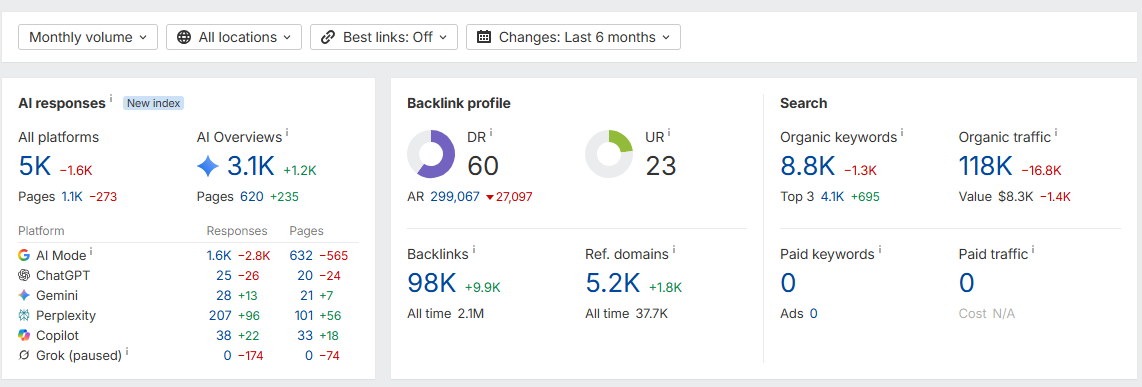Viewport: 1142px width, 387px height.
Task: Click the info icon beside Organic keywords
Action: 902,133
